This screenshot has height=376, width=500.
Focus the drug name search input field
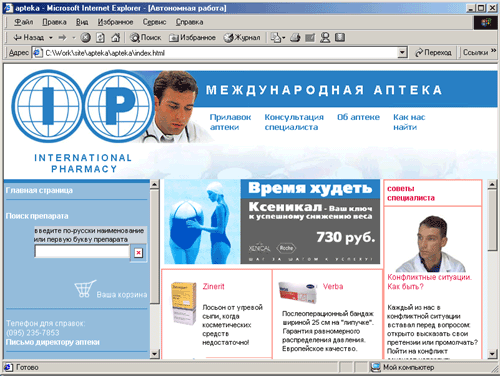click(82, 251)
